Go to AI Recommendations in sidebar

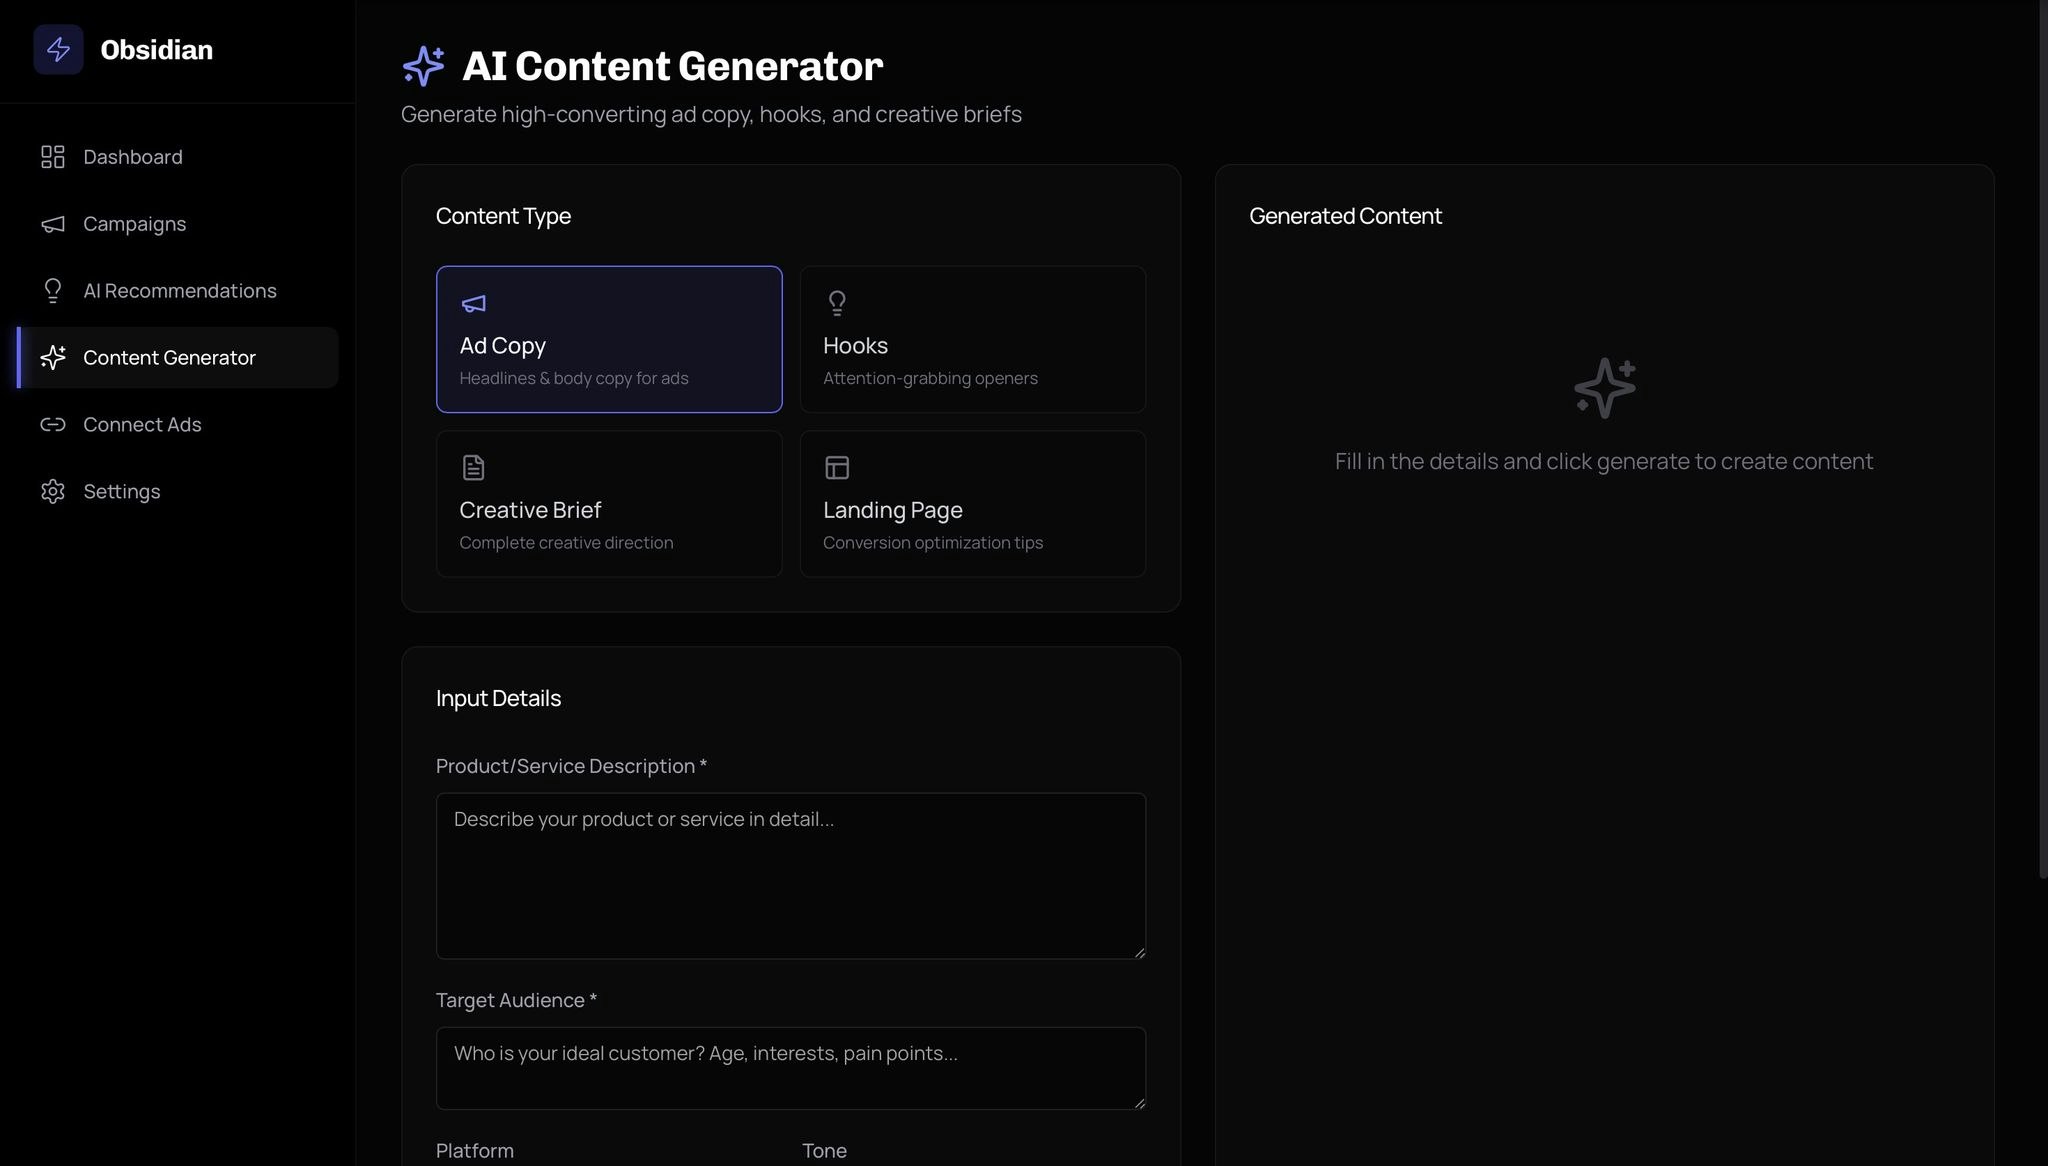(x=180, y=291)
